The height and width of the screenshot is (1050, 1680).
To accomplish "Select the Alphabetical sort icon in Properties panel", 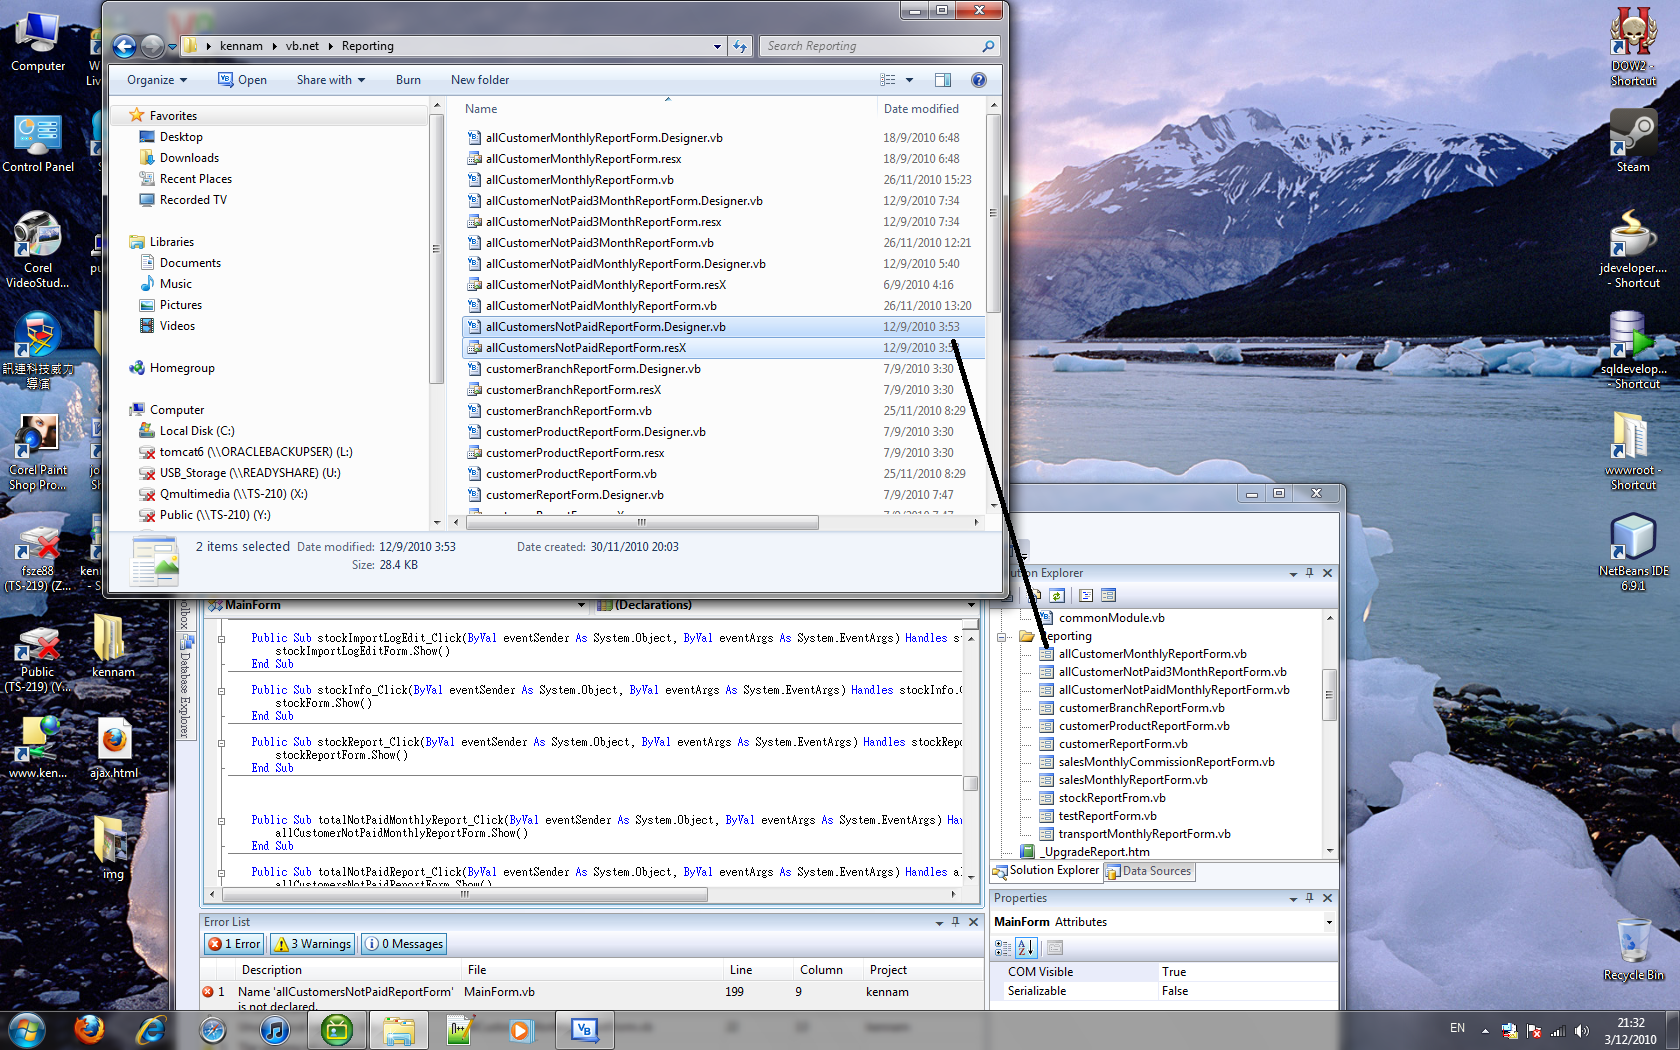I will pyautogui.click(x=1026, y=947).
